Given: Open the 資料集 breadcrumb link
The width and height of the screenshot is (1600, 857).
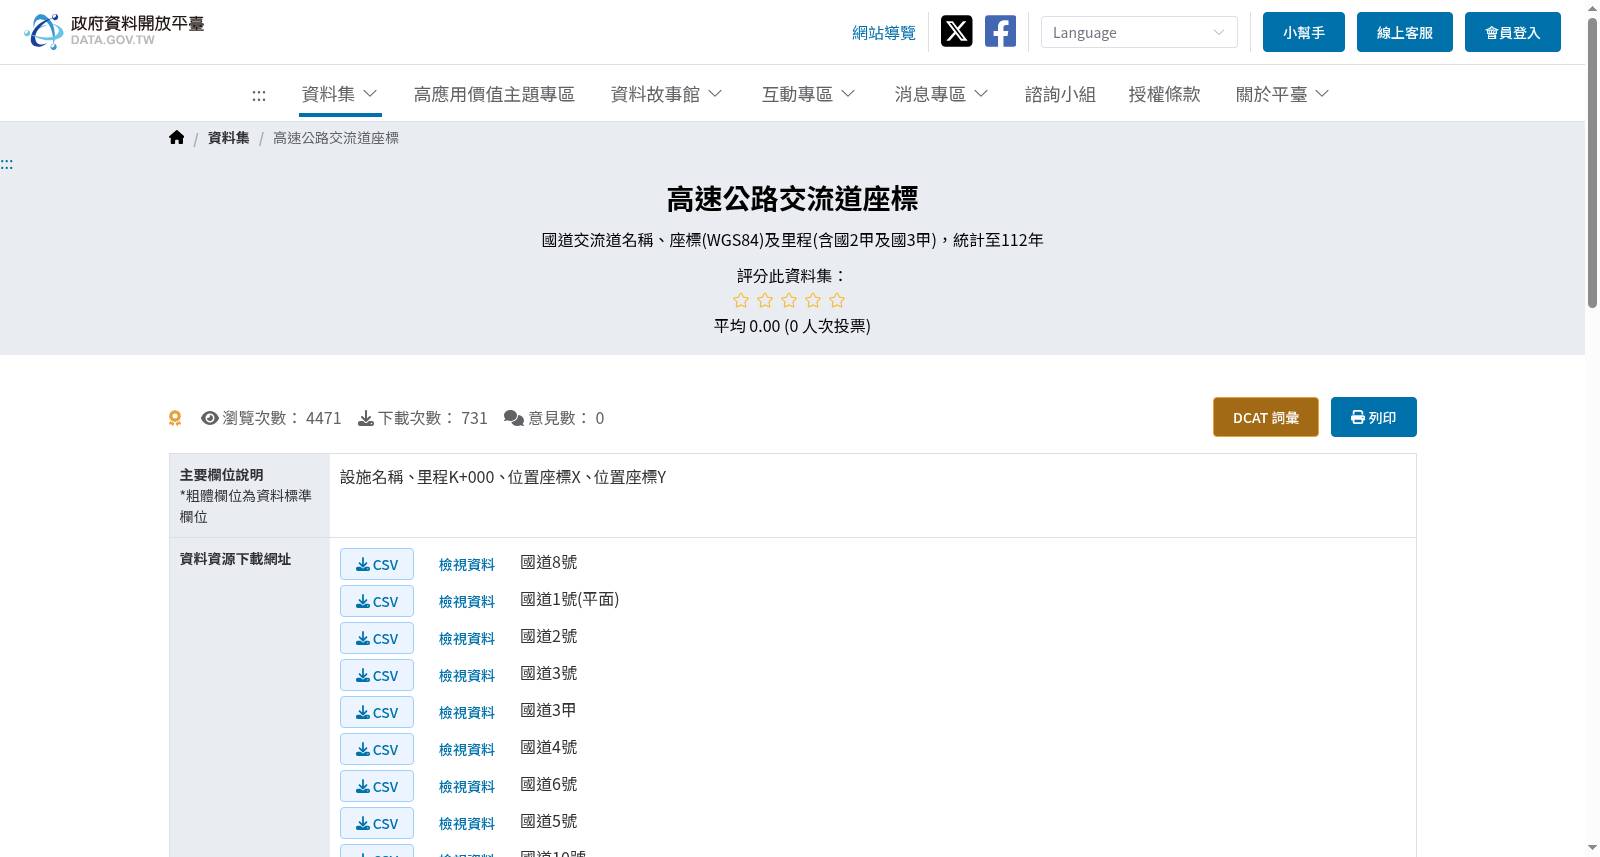Looking at the screenshot, I should [229, 138].
